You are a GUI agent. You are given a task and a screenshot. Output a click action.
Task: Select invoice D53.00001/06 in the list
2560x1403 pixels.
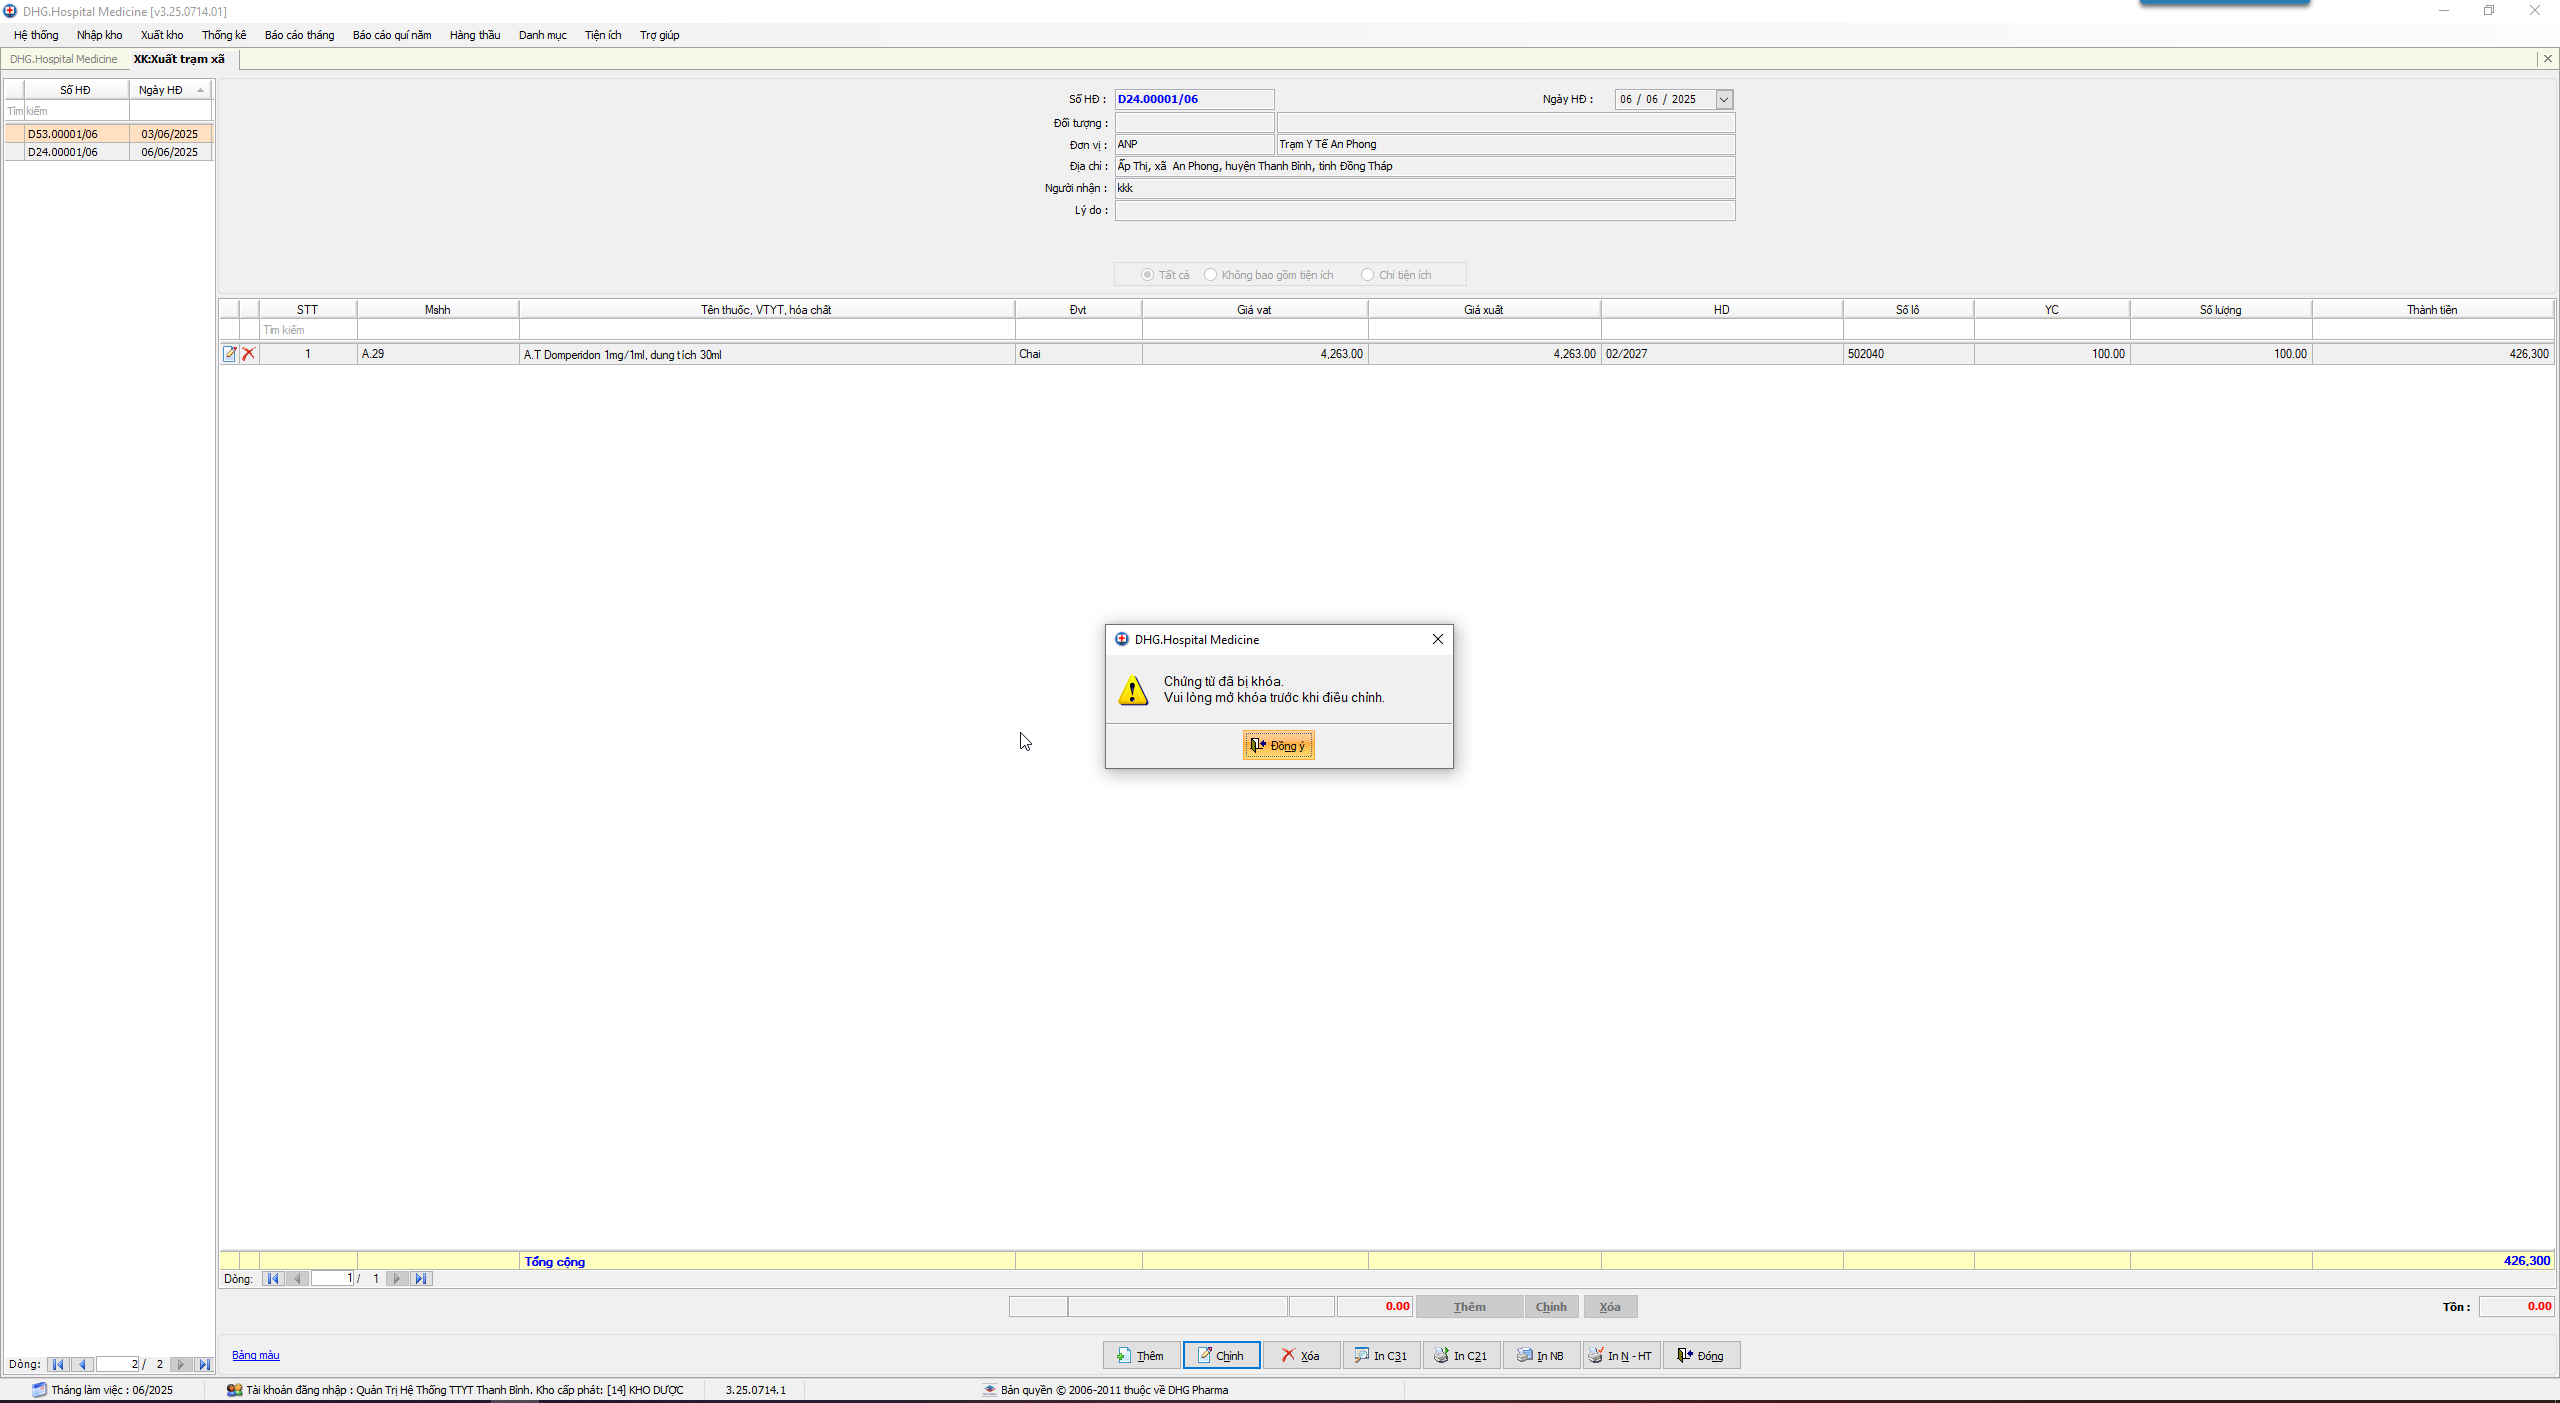(63, 134)
